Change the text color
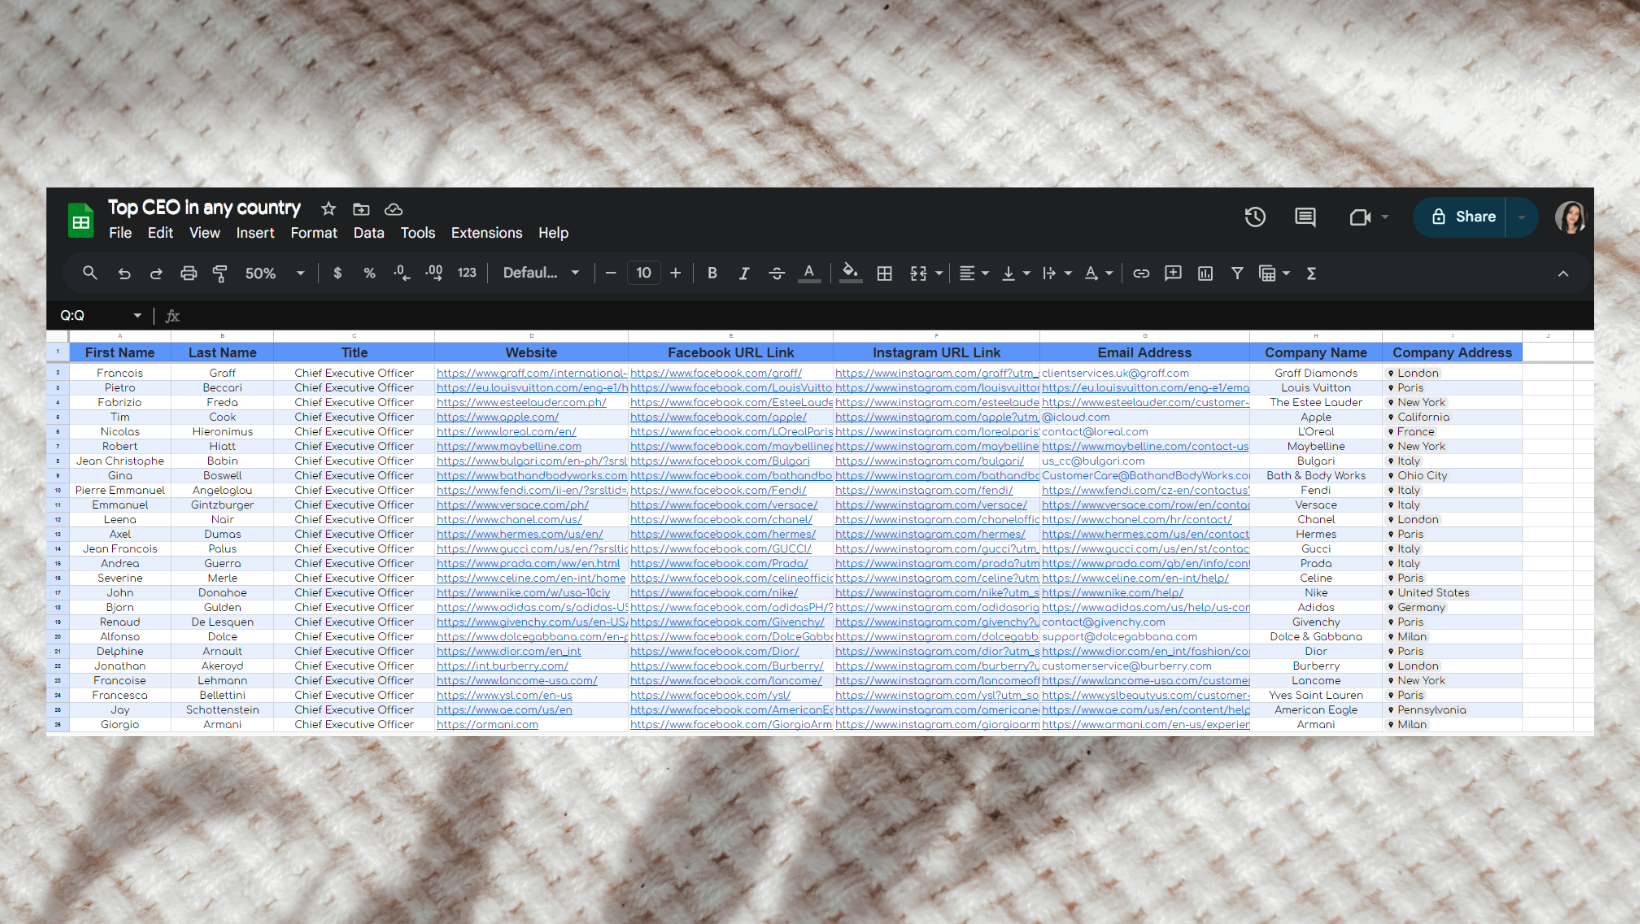The width and height of the screenshot is (1640, 924). click(x=809, y=273)
